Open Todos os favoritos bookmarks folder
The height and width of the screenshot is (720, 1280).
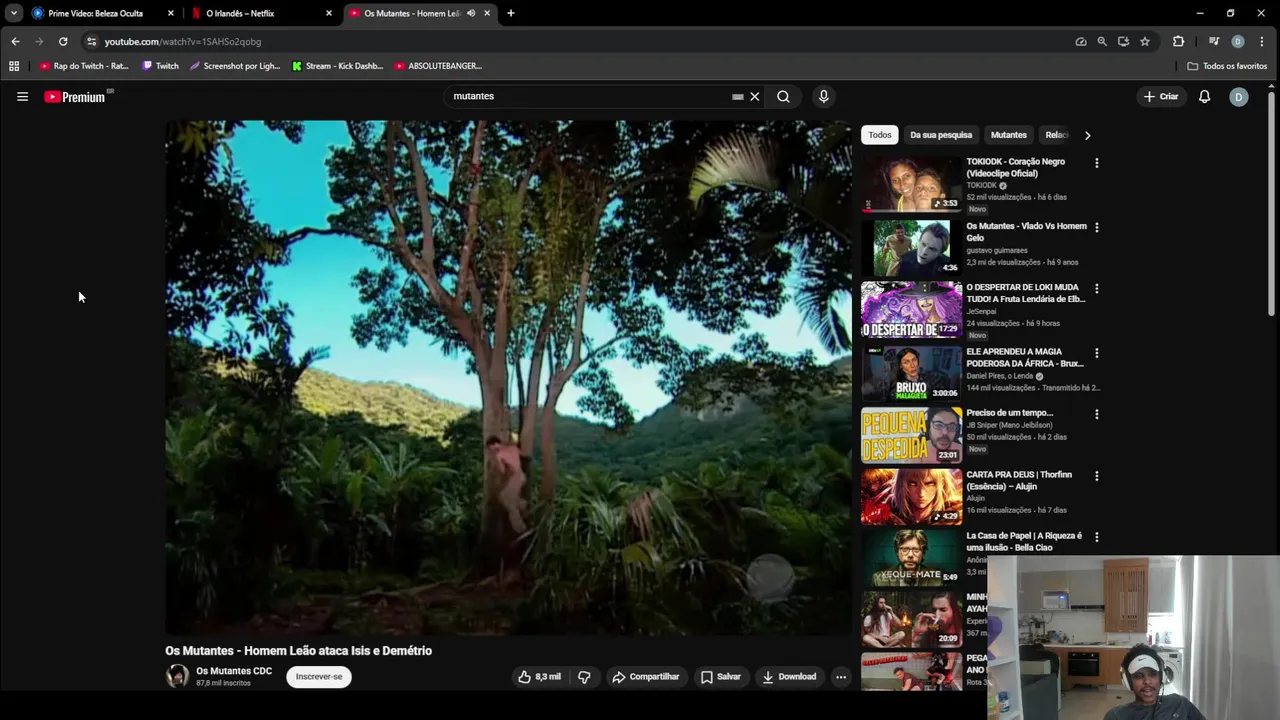[x=1227, y=66]
